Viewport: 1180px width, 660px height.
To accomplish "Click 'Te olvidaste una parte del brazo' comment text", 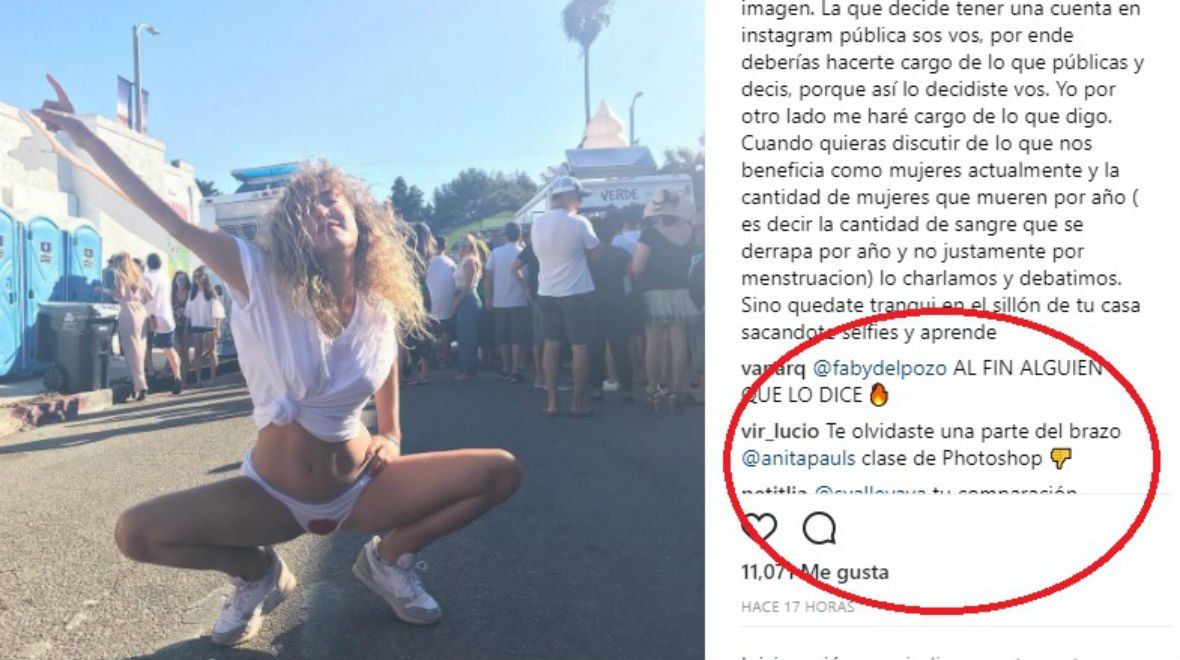I will pyautogui.click(x=974, y=432).
